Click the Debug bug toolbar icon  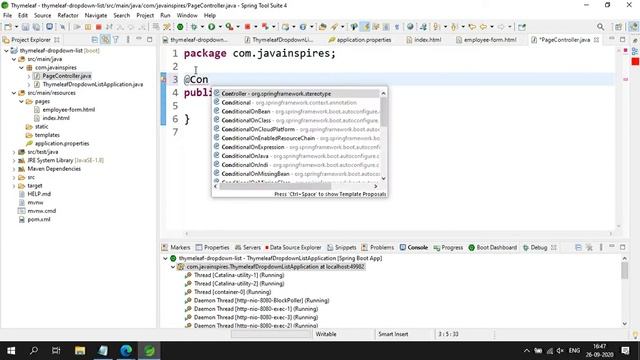click(x=194, y=27)
